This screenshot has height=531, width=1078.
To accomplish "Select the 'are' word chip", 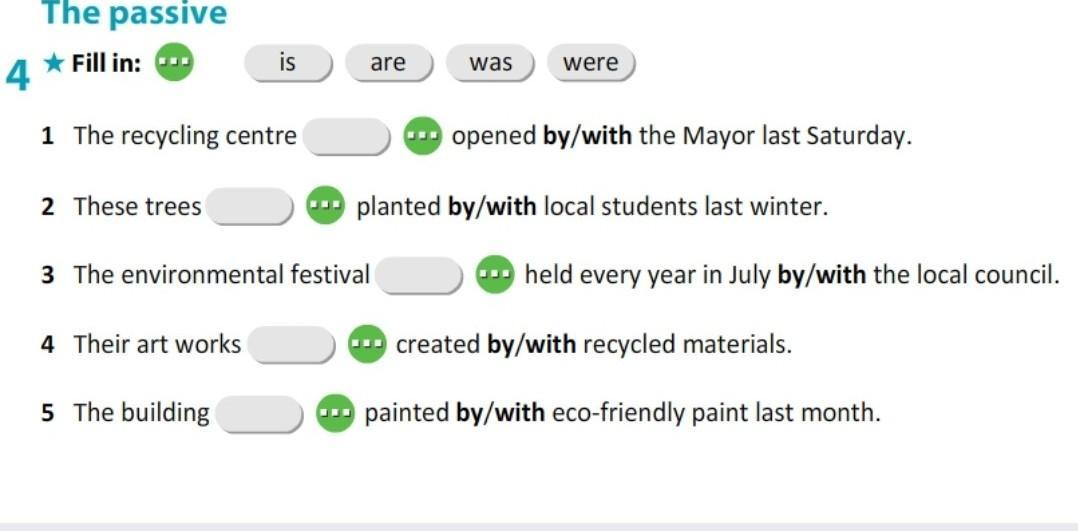I will (x=389, y=63).
